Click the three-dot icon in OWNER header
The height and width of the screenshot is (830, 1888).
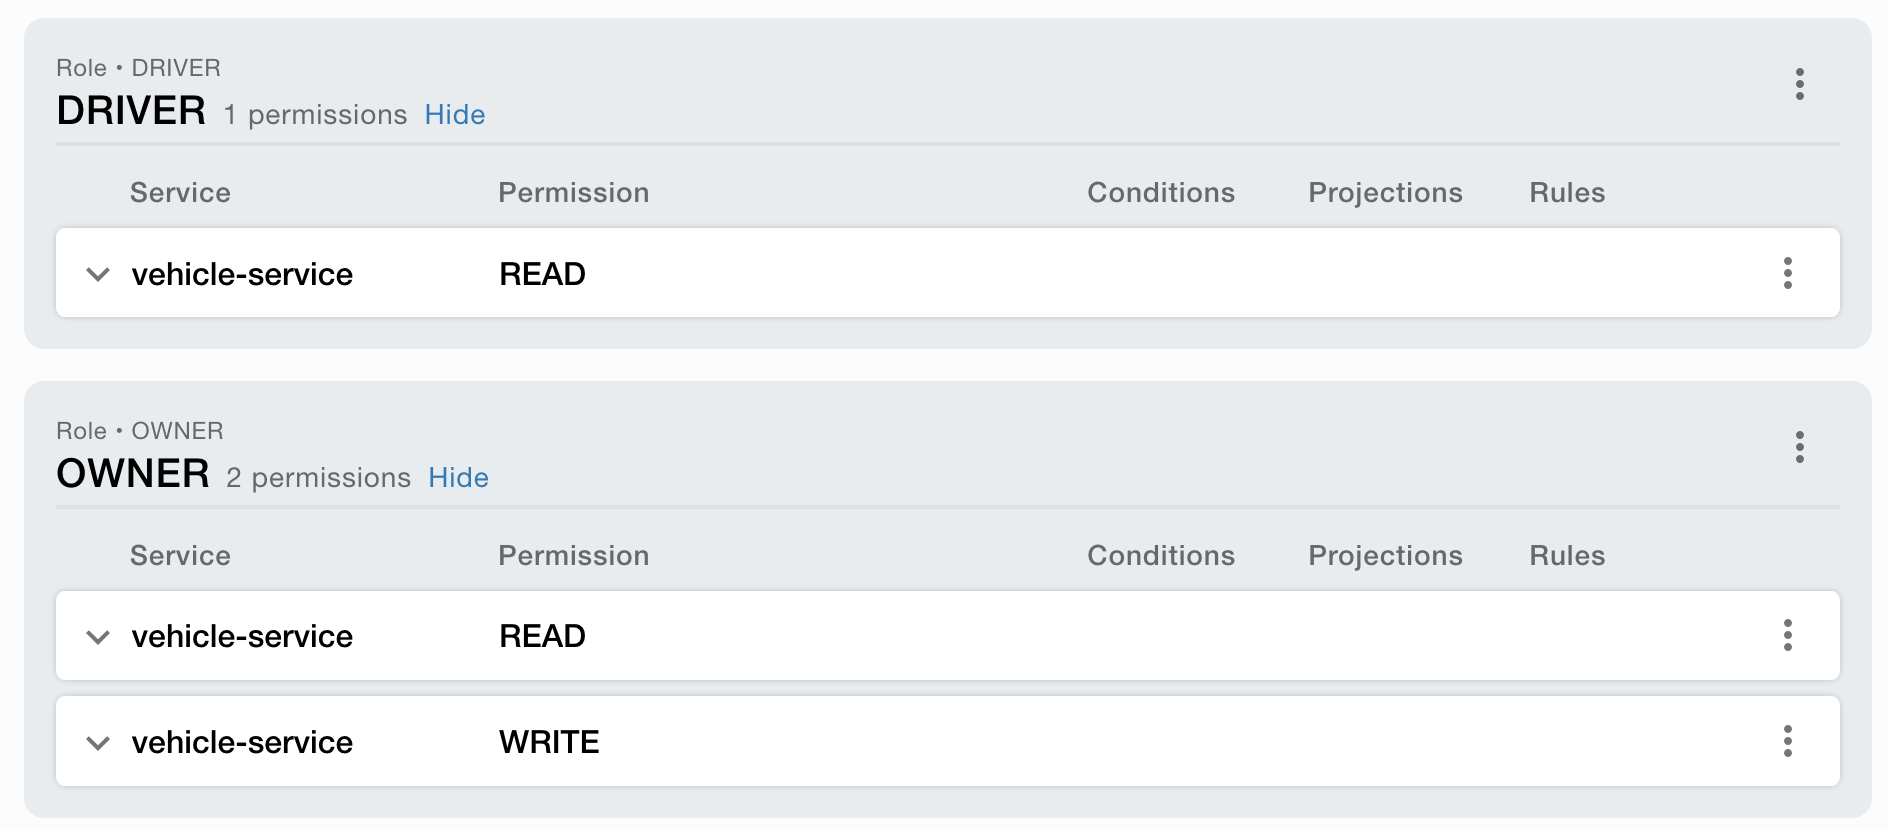point(1799,448)
